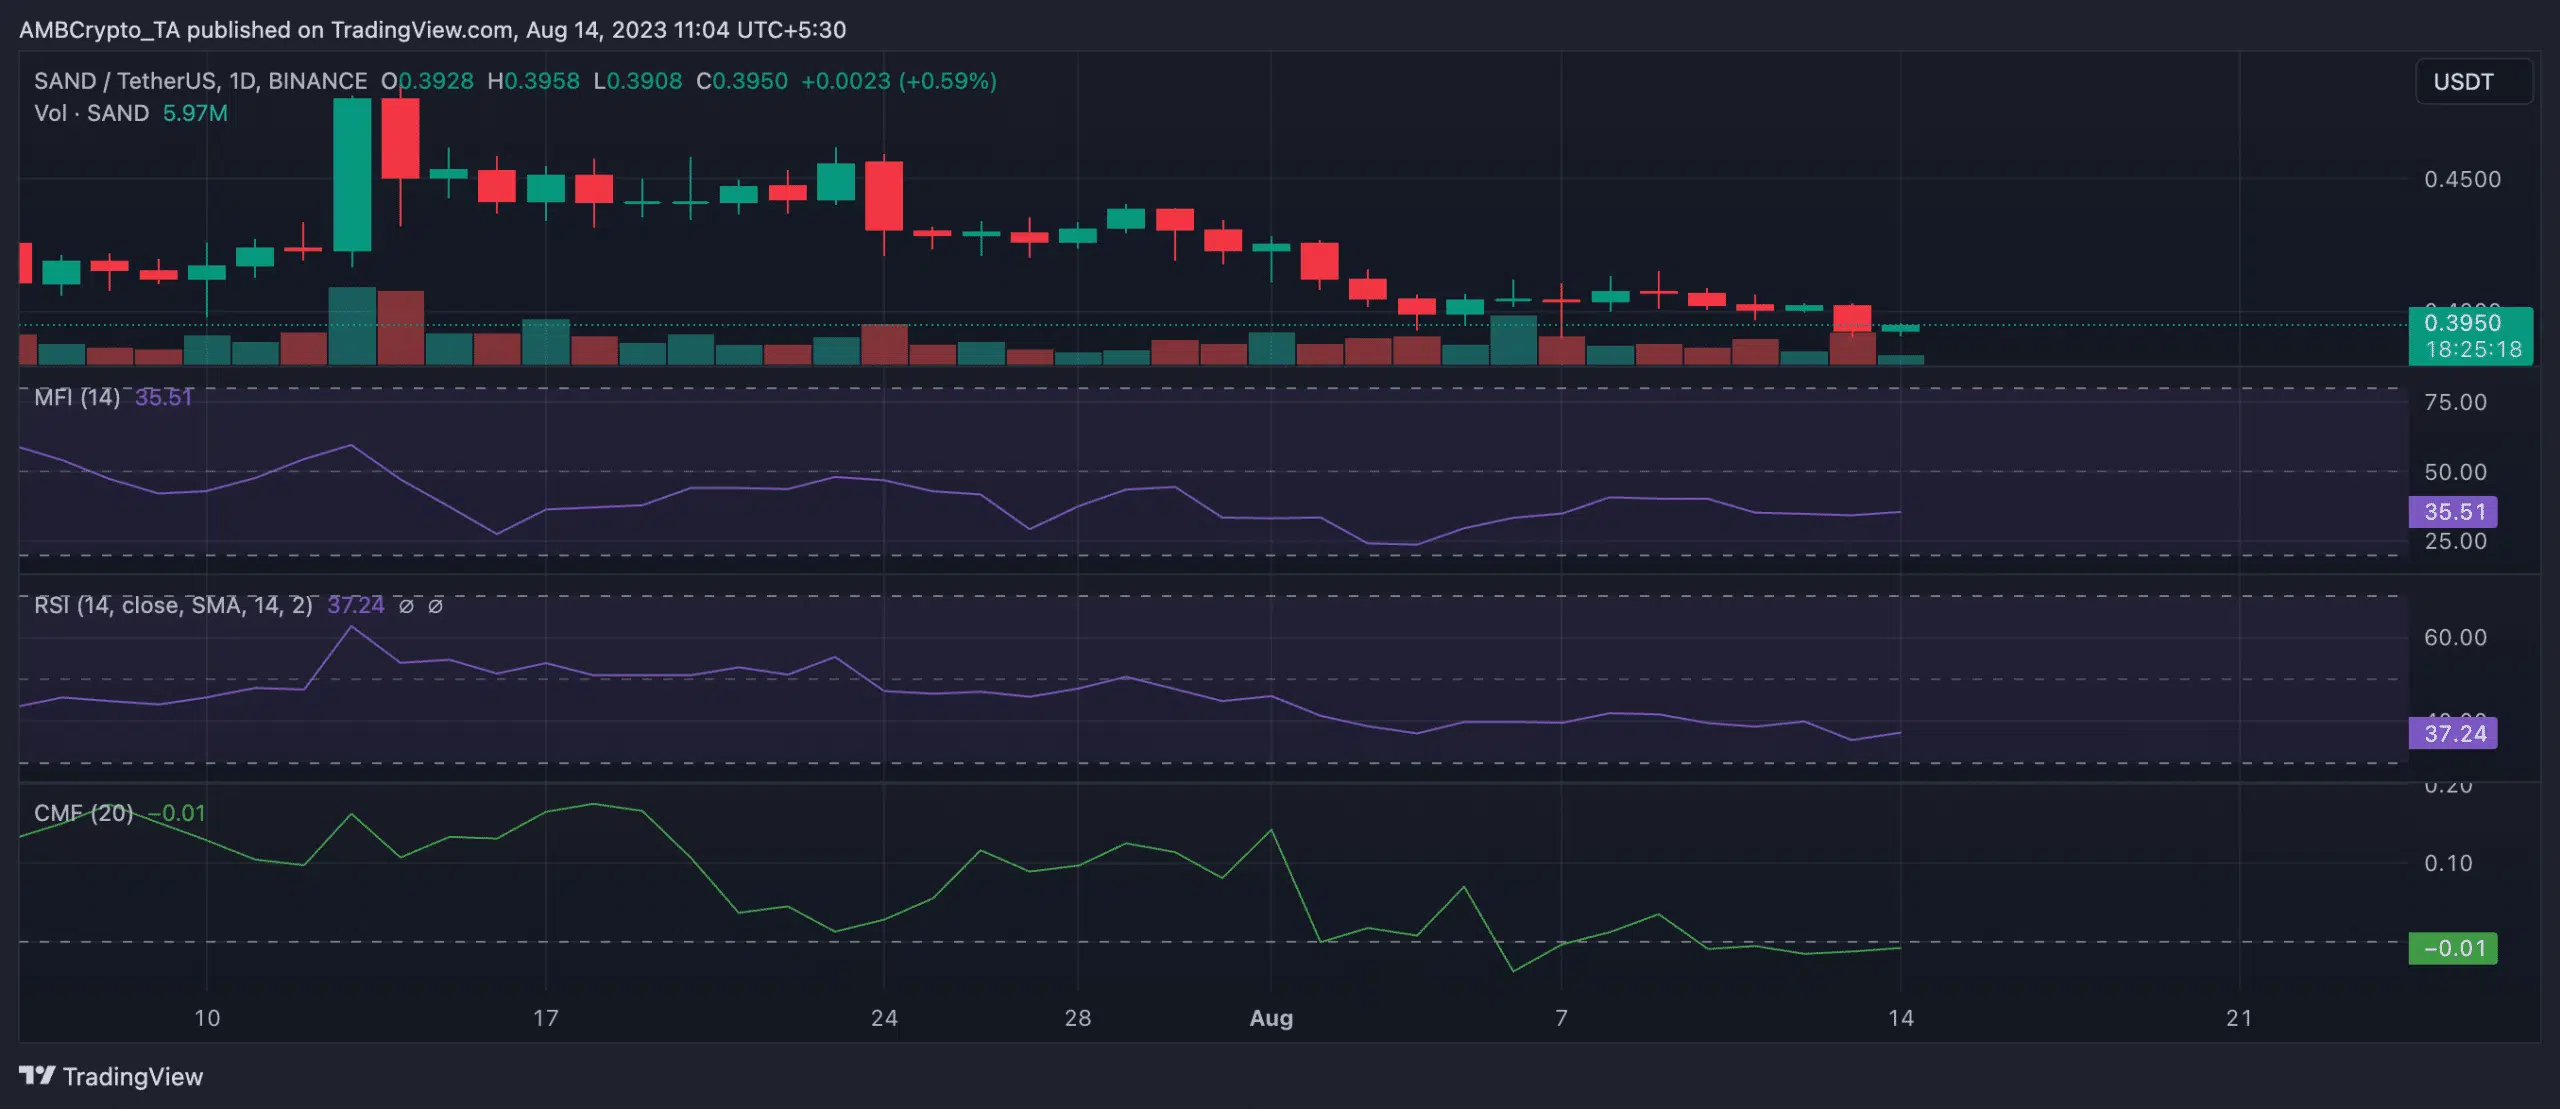The height and width of the screenshot is (1109, 2560).
Task: Click date label 7 on time axis
Action: point(1561,1018)
